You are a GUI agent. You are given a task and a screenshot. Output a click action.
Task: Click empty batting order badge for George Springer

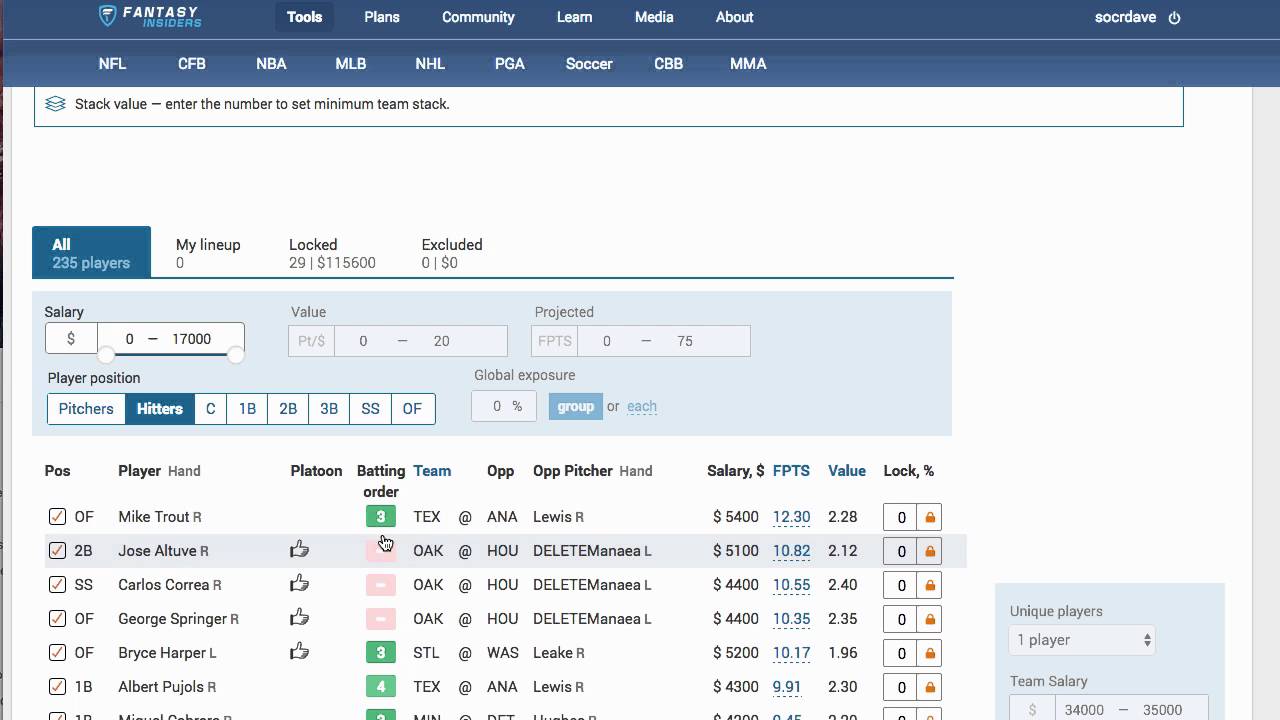pyautogui.click(x=381, y=619)
